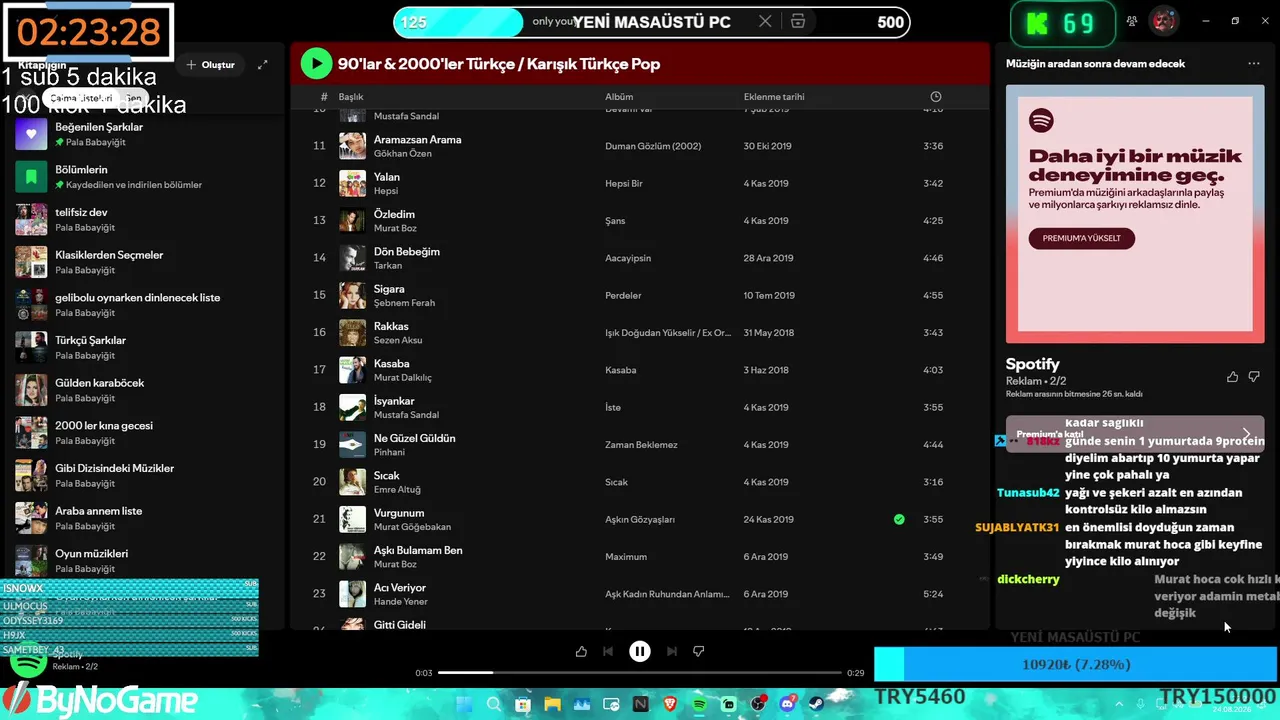Thumbs down the Spotify ad in right panel

pos(1254,377)
